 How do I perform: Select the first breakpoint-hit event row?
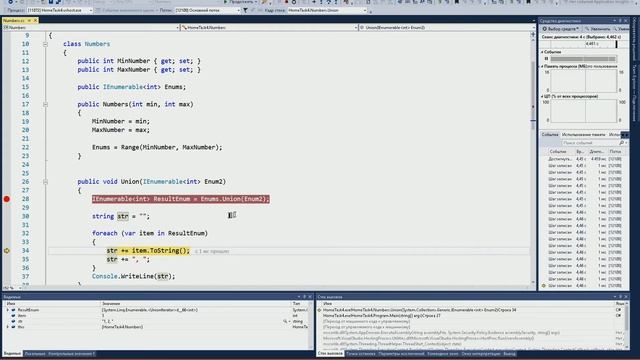click(x=585, y=159)
